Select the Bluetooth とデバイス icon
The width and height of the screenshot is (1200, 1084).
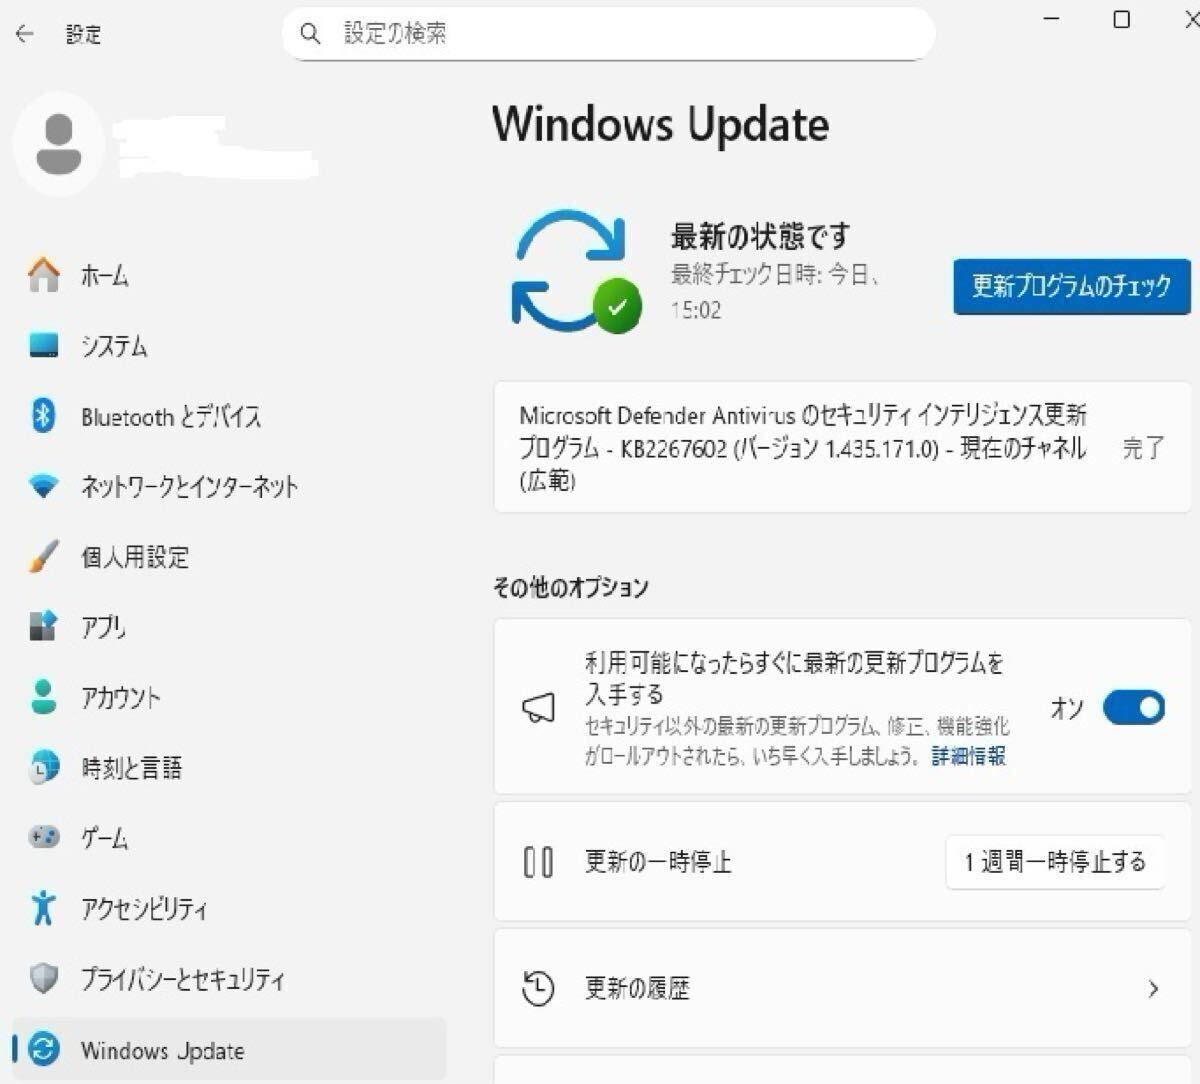45,417
